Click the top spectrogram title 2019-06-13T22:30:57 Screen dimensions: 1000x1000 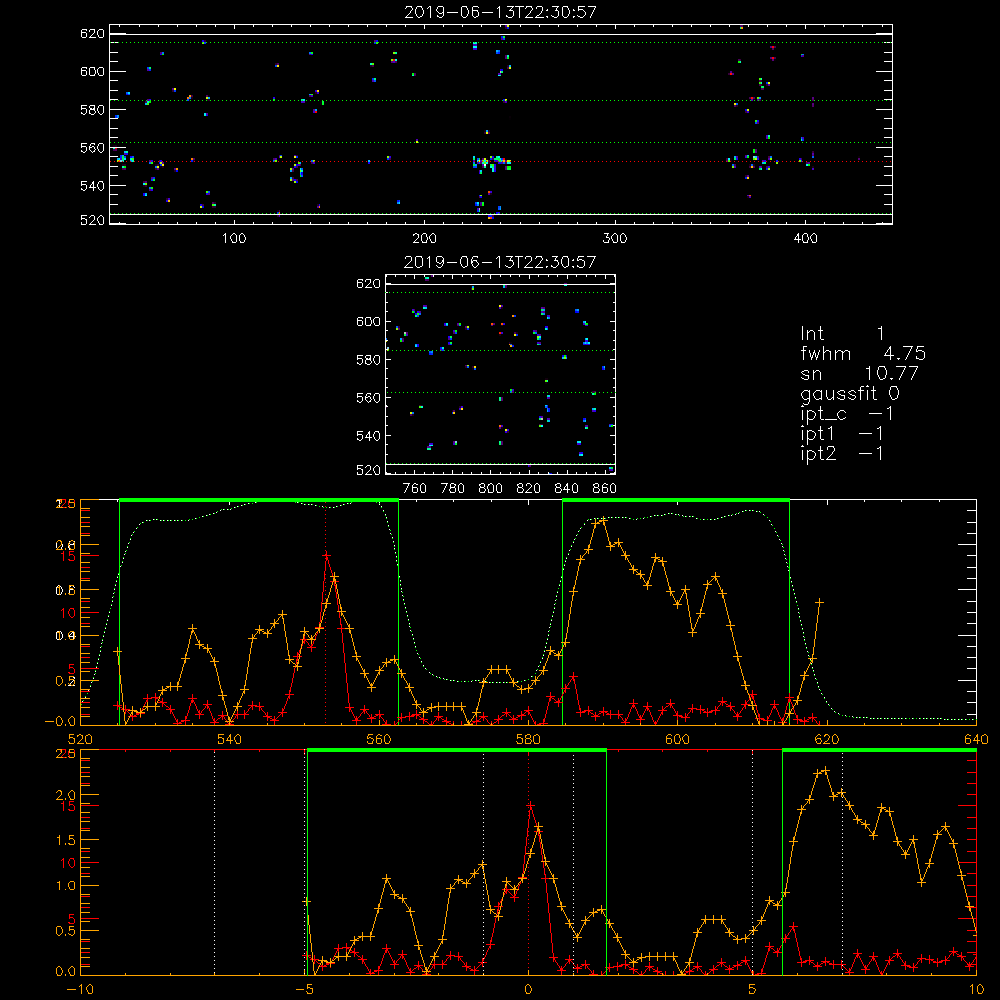click(x=501, y=12)
